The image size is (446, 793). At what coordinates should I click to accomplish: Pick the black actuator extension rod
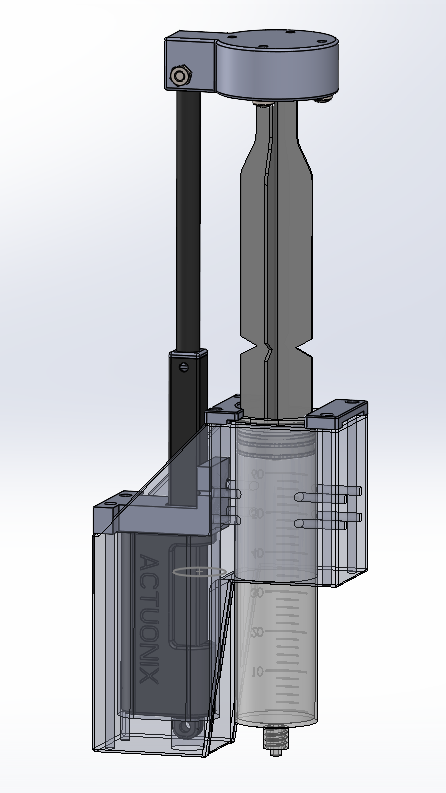pos(188,221)
